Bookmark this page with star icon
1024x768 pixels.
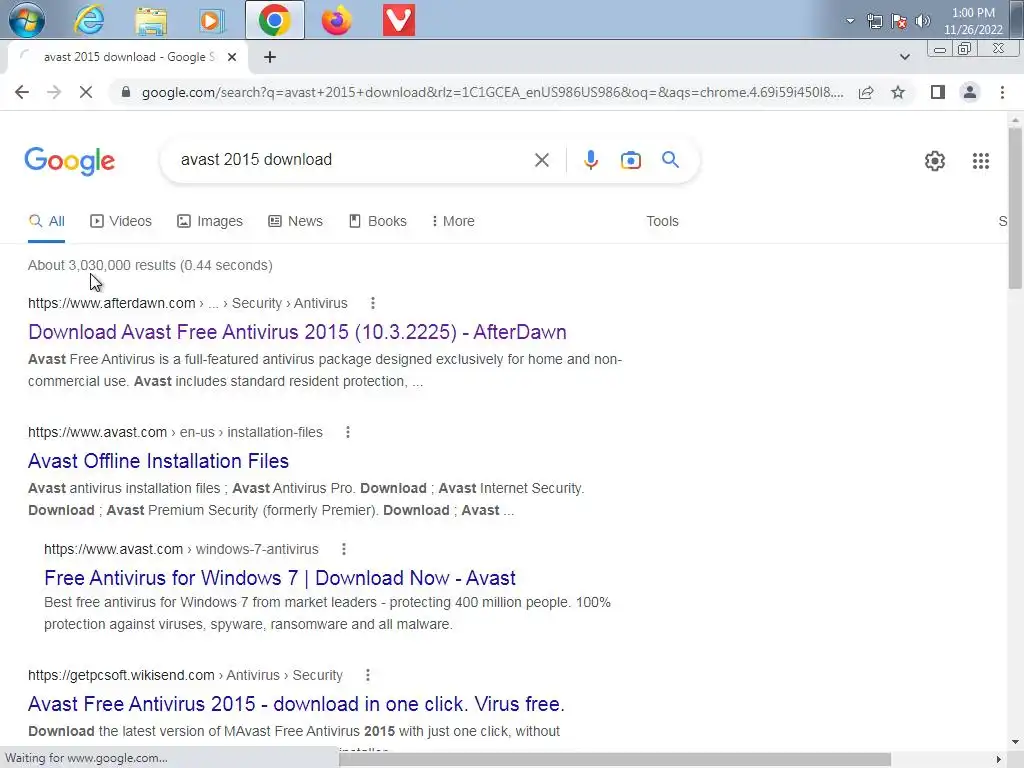coord(898,93)
